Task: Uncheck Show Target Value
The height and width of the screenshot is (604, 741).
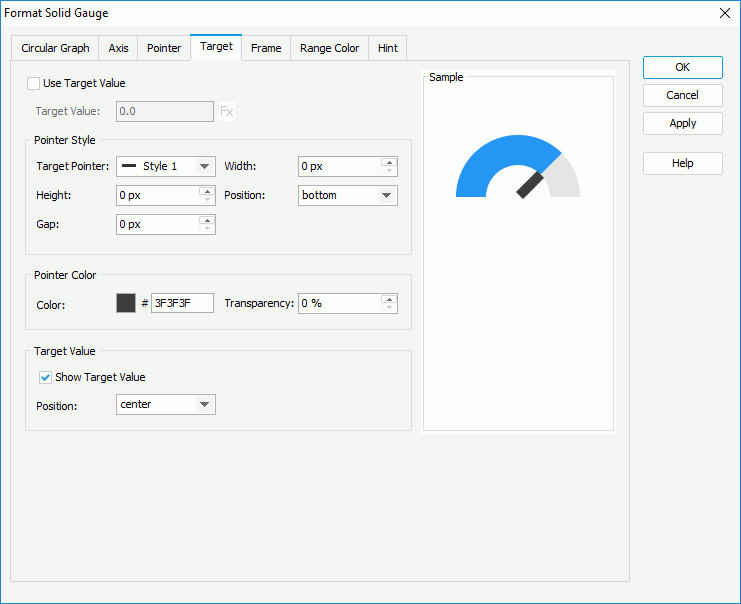Action: point(45,378)
